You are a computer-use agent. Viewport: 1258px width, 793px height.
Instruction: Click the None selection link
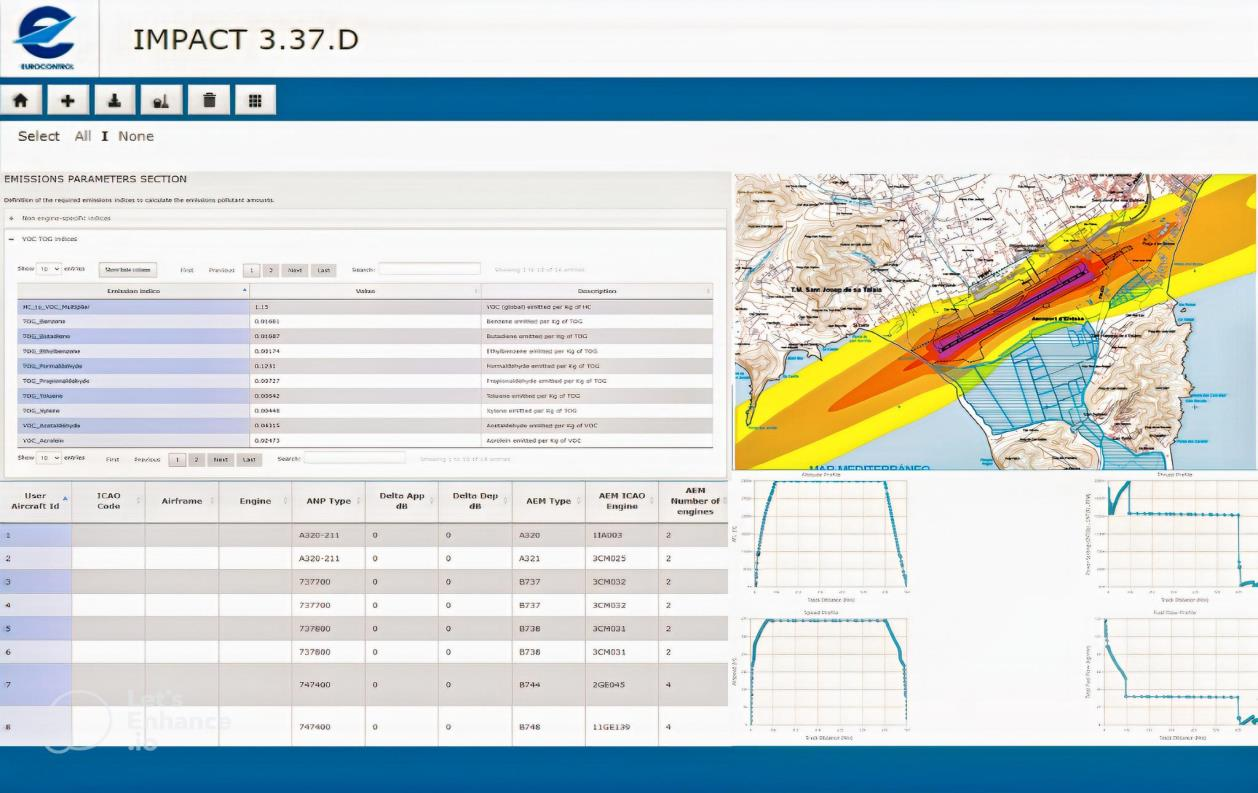[x=136, y=136]
